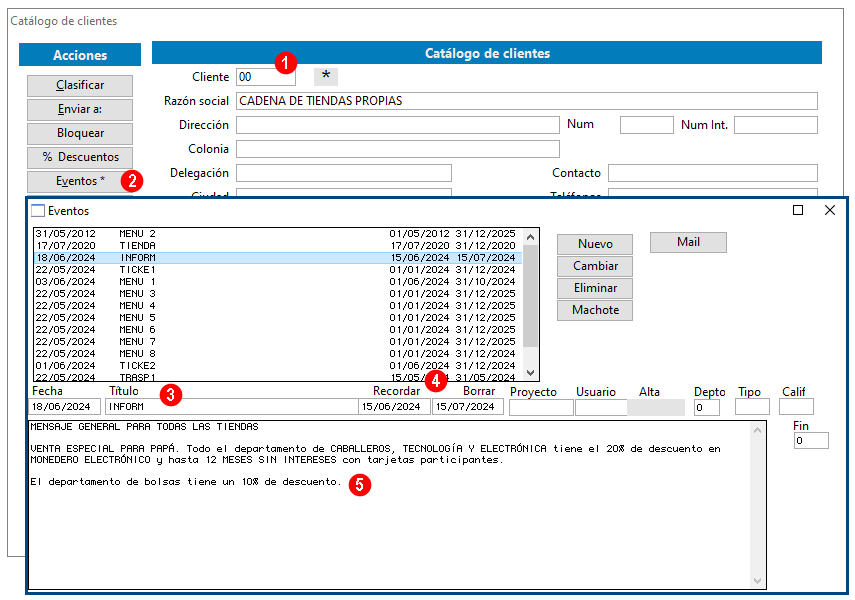855x600 pixels.
Task: Click the Cambiar button
Action: pos(595,266)
